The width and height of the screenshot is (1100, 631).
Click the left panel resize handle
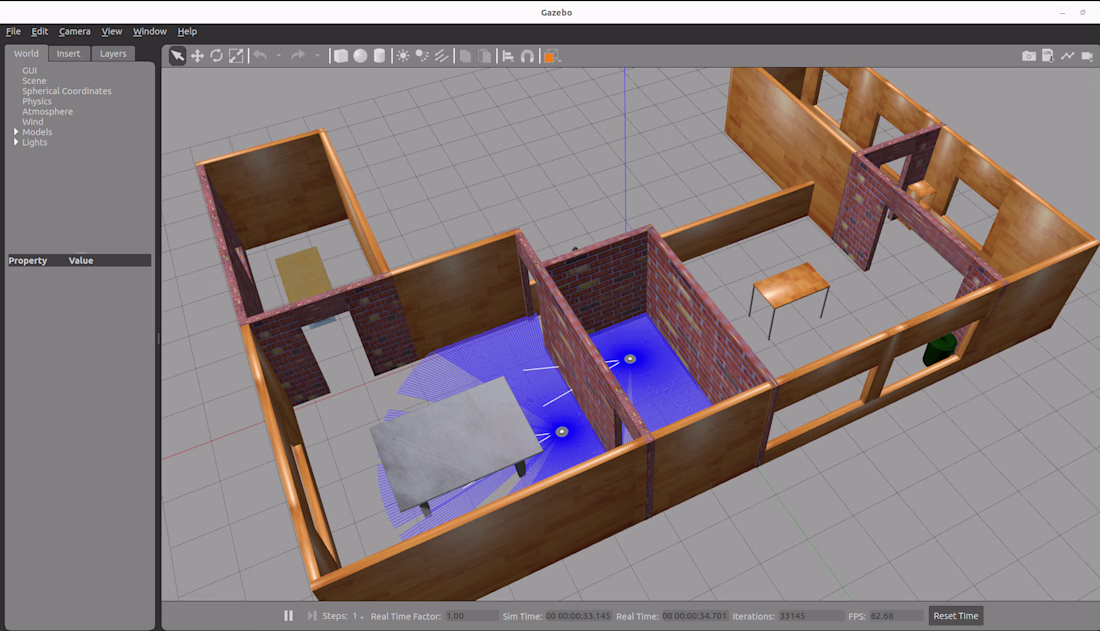[x=159, y=338]
